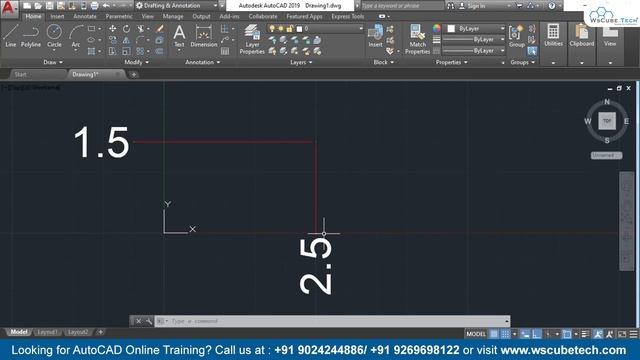Screen dimensions: 640x360
Task: Expand the Draw panel dropdown
Action: pyautogui.click(x=53, y=62)
